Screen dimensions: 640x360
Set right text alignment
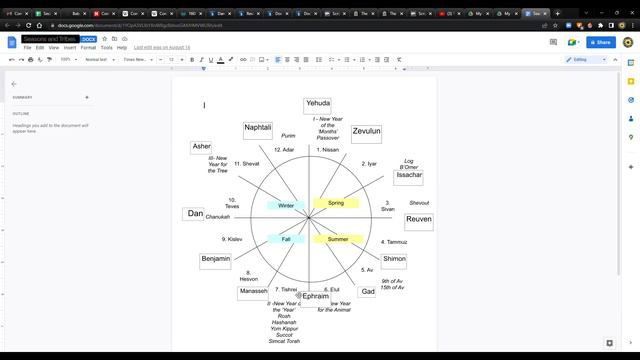[297, 60]
